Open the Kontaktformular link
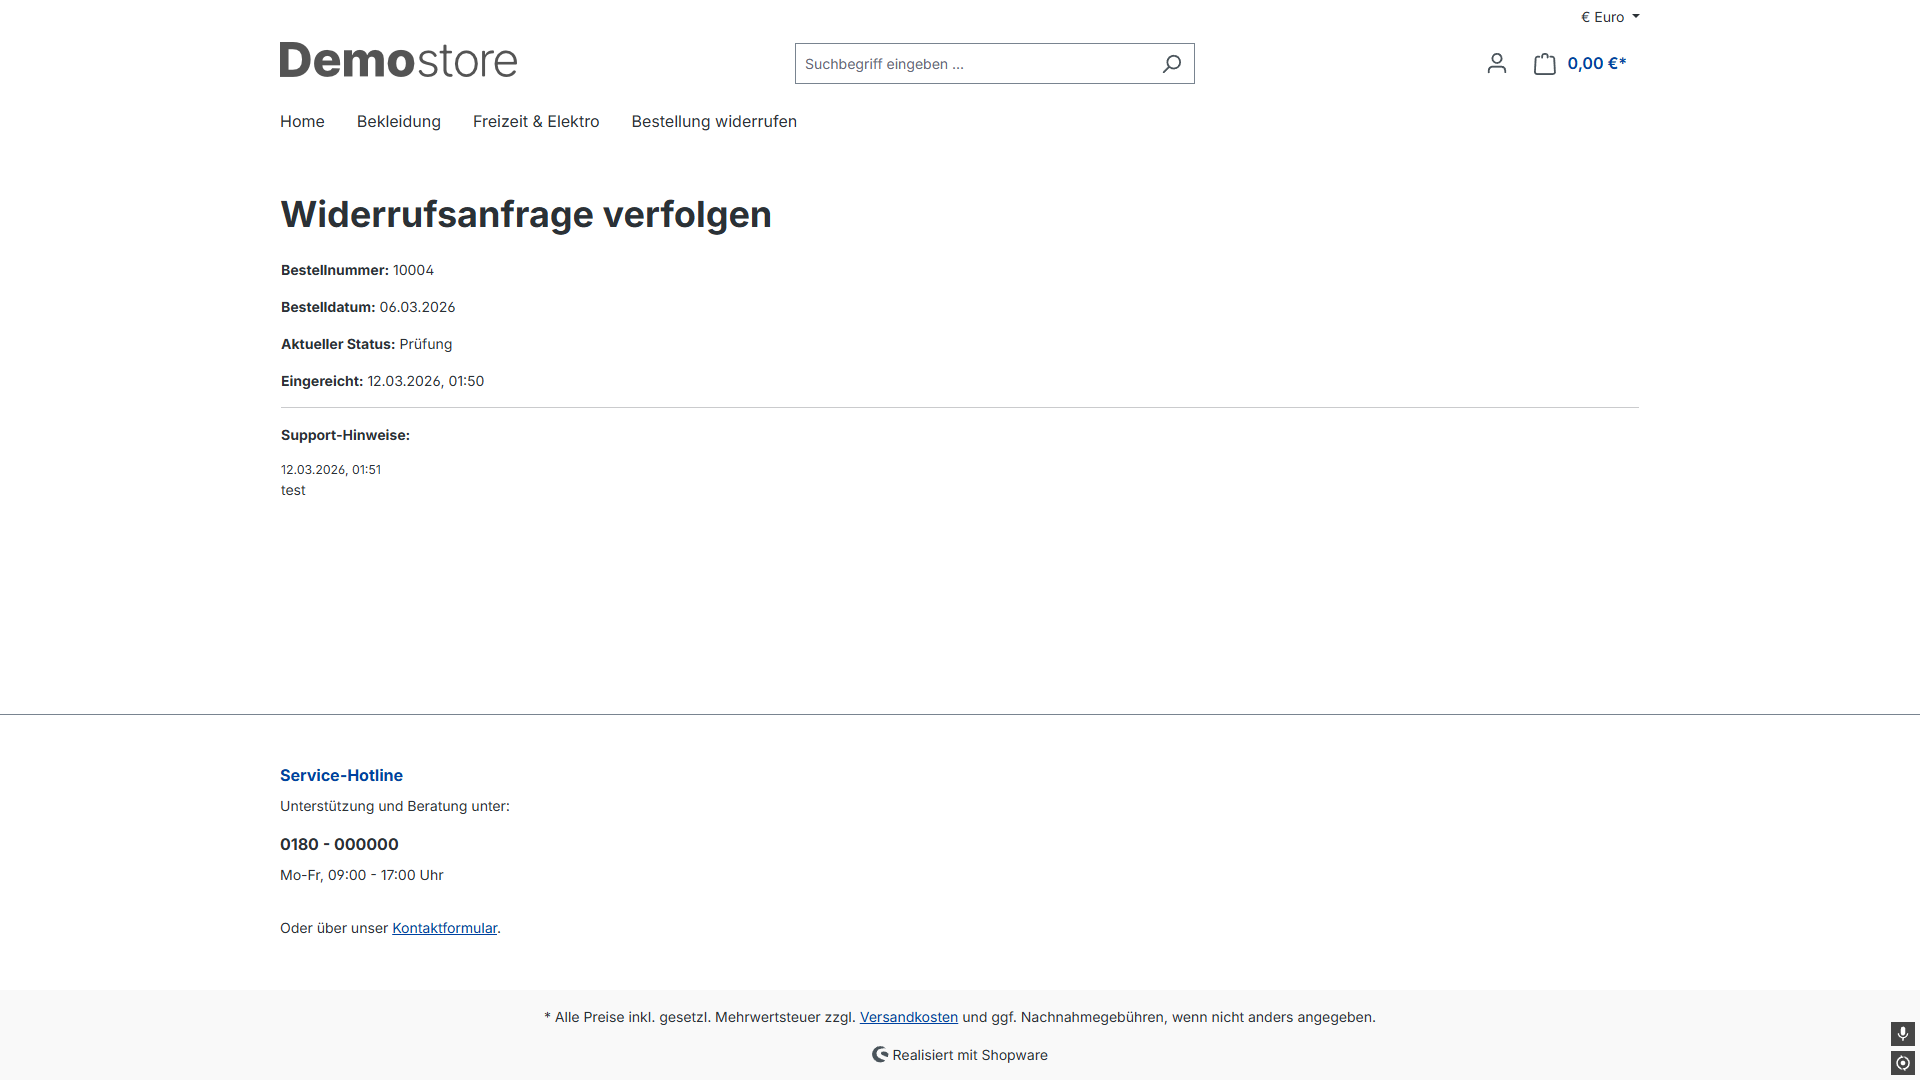This screenshot has height=1080, width=1920. [x=444, y=928]
